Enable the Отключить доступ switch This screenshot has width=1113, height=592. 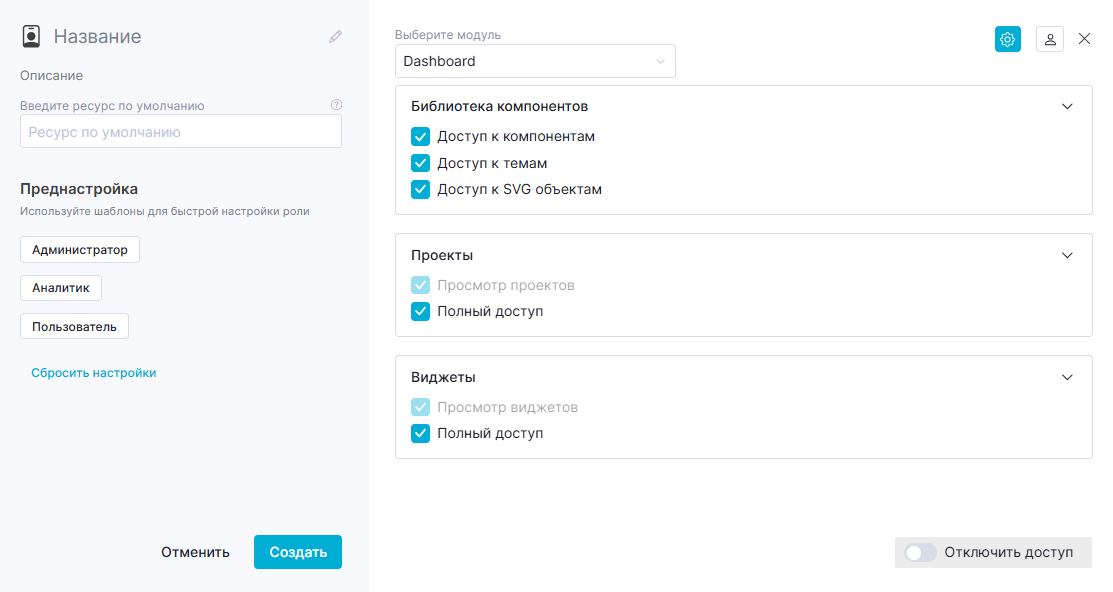tap(921, 552)
